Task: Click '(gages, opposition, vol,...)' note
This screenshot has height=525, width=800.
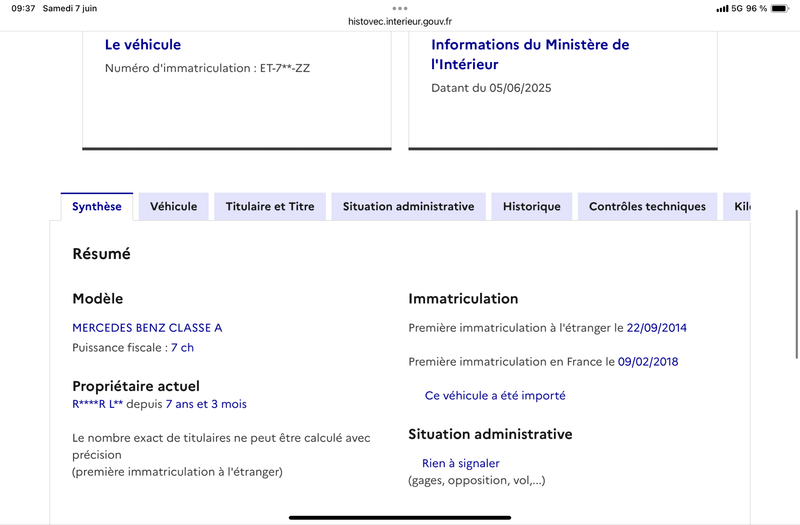Action: 477,481
